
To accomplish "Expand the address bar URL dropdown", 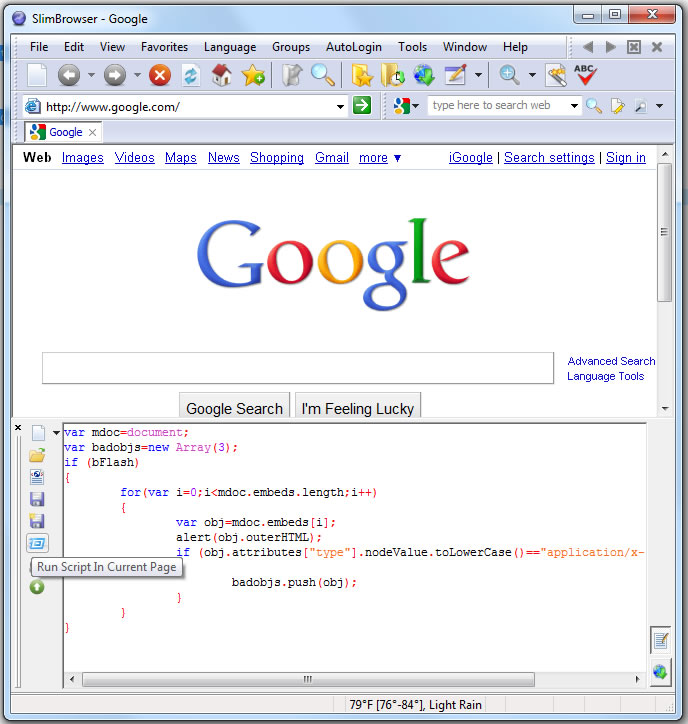I will [340, 107].
